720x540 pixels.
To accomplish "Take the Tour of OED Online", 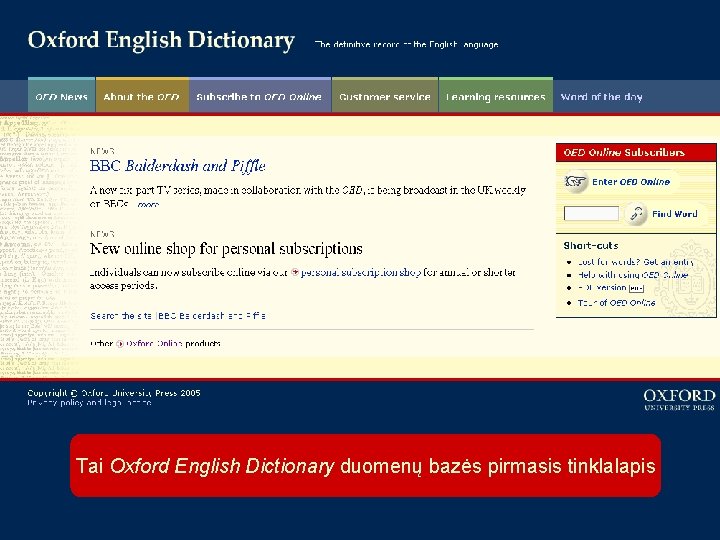I will [x=616, y=303].
